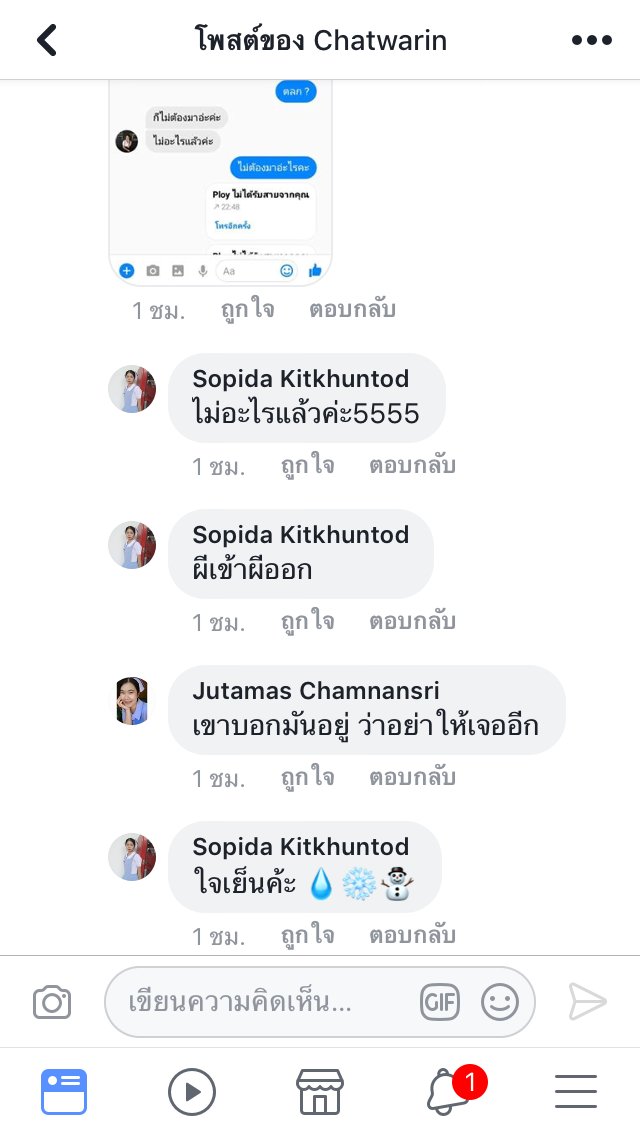Tap the camera icon beside comment box

[x=52, y=1002]
